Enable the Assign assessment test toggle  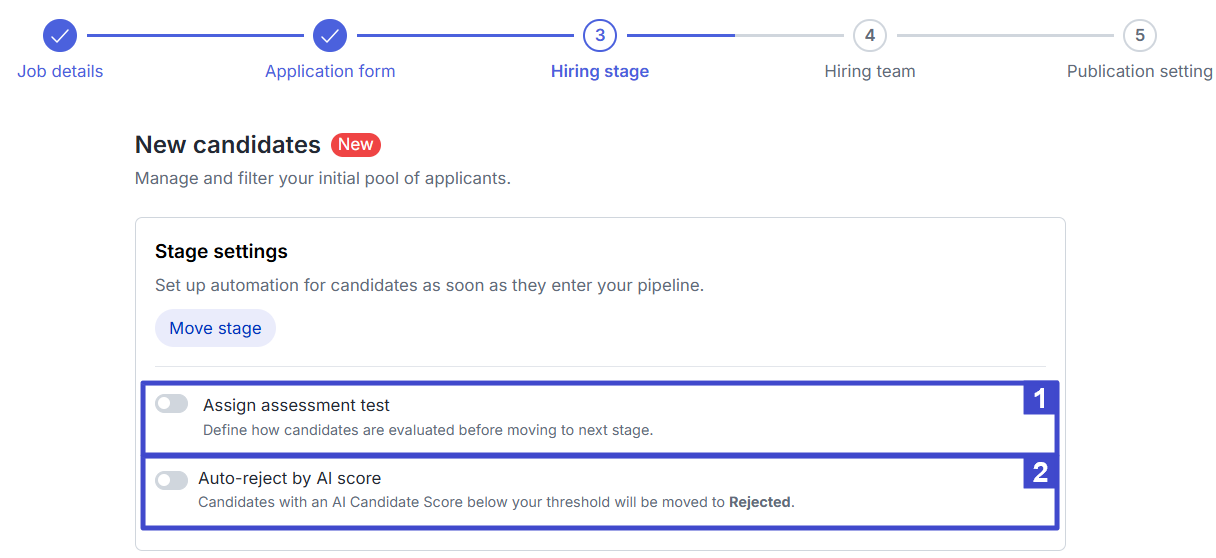coord(172,404)
